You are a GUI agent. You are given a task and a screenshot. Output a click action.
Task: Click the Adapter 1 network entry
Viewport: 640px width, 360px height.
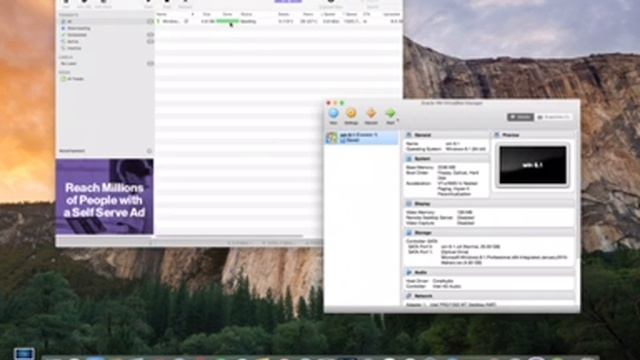click(451, 304)
